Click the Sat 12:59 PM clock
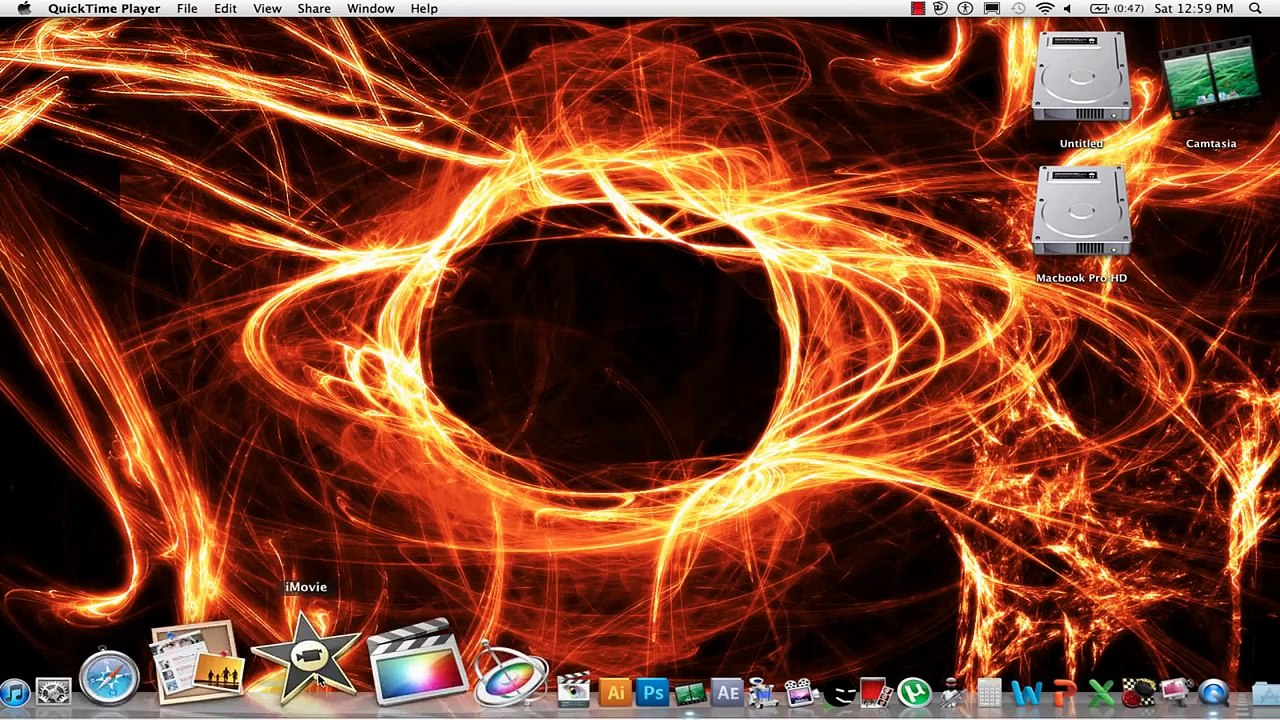The image size is (1280, 720). point(1193,9)
